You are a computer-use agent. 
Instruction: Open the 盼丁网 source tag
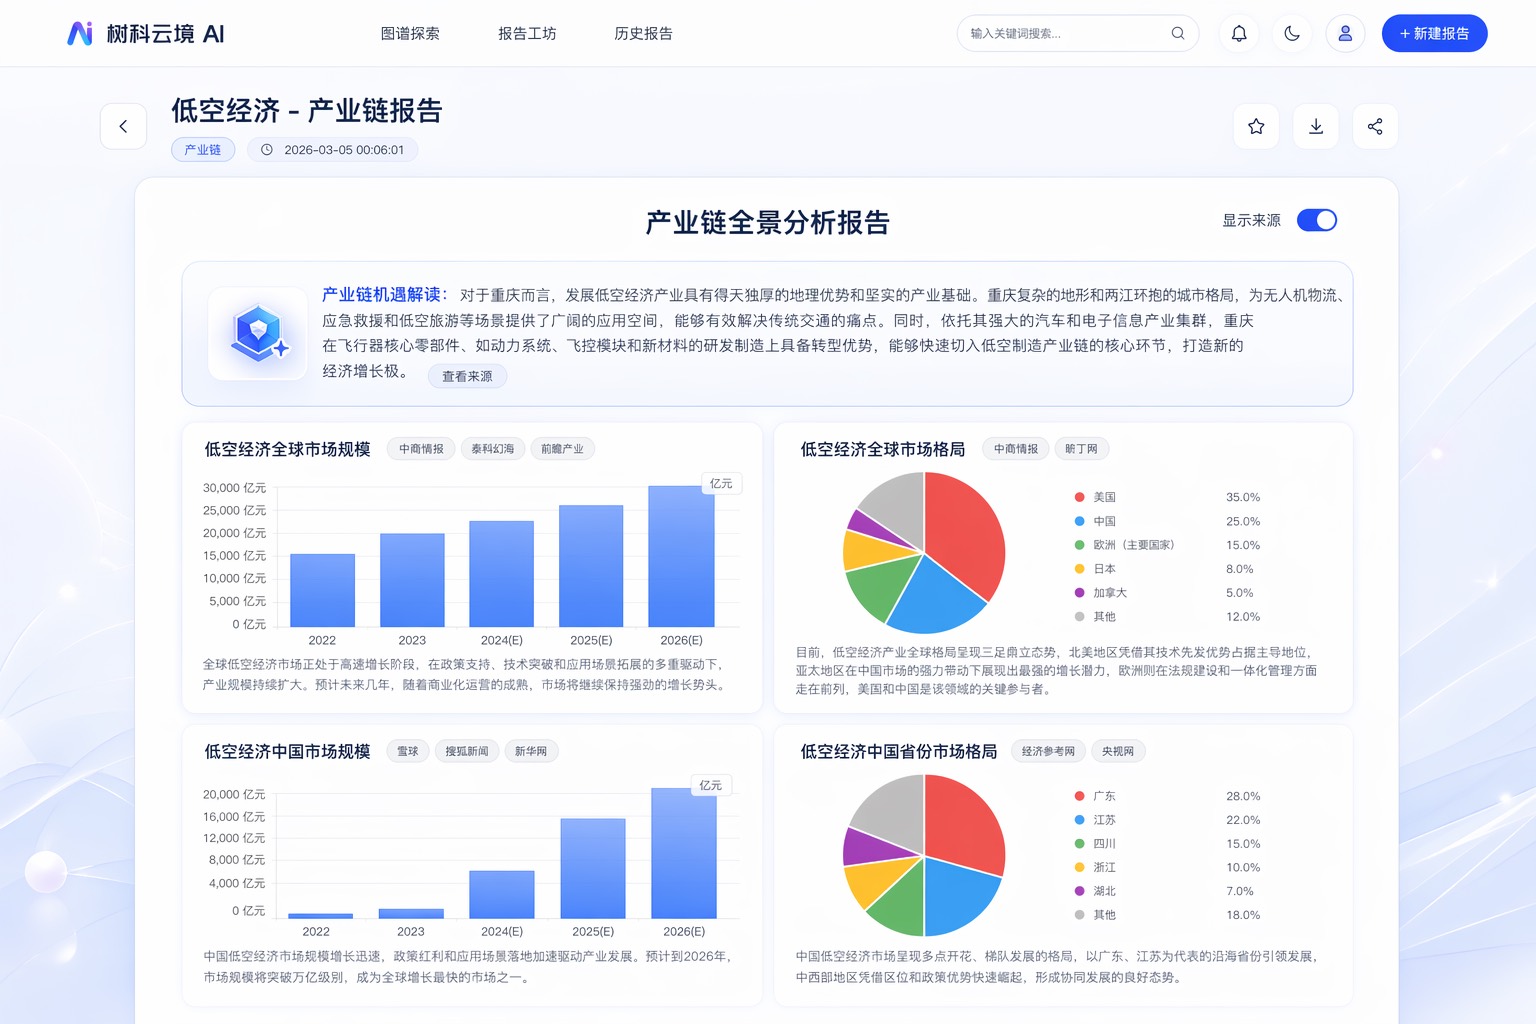click(1081, 449)
